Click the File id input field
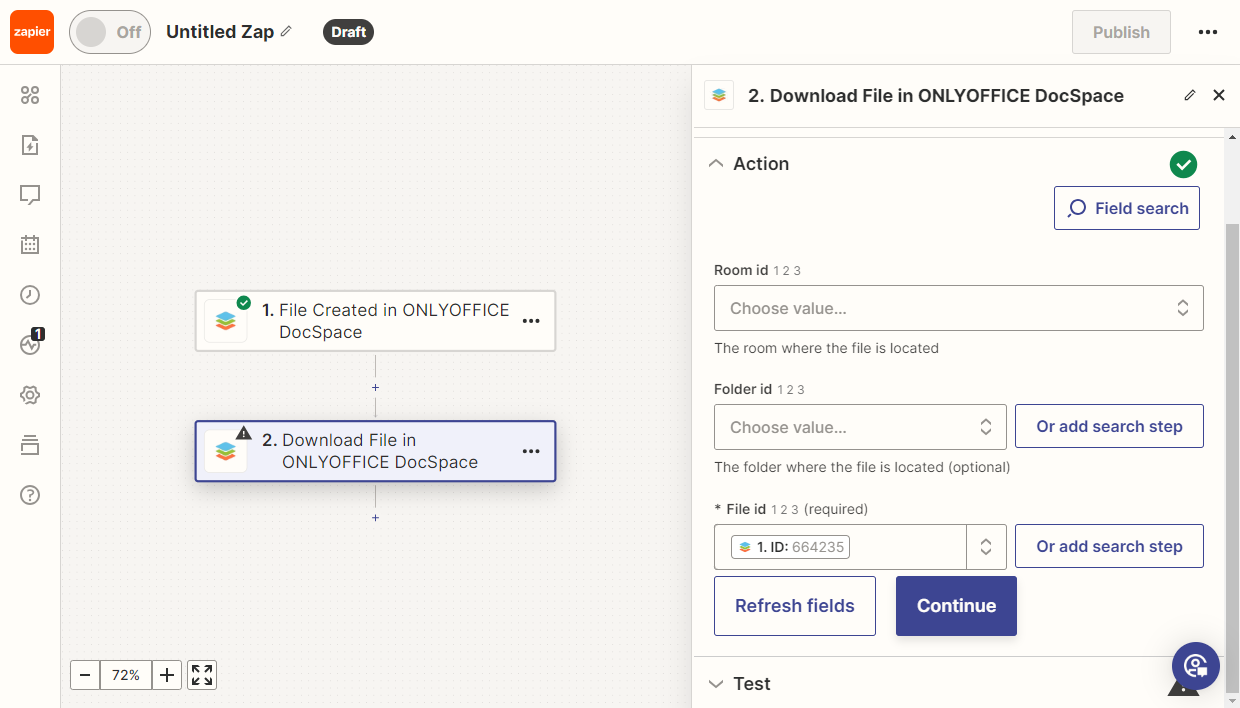 point(900,547)
